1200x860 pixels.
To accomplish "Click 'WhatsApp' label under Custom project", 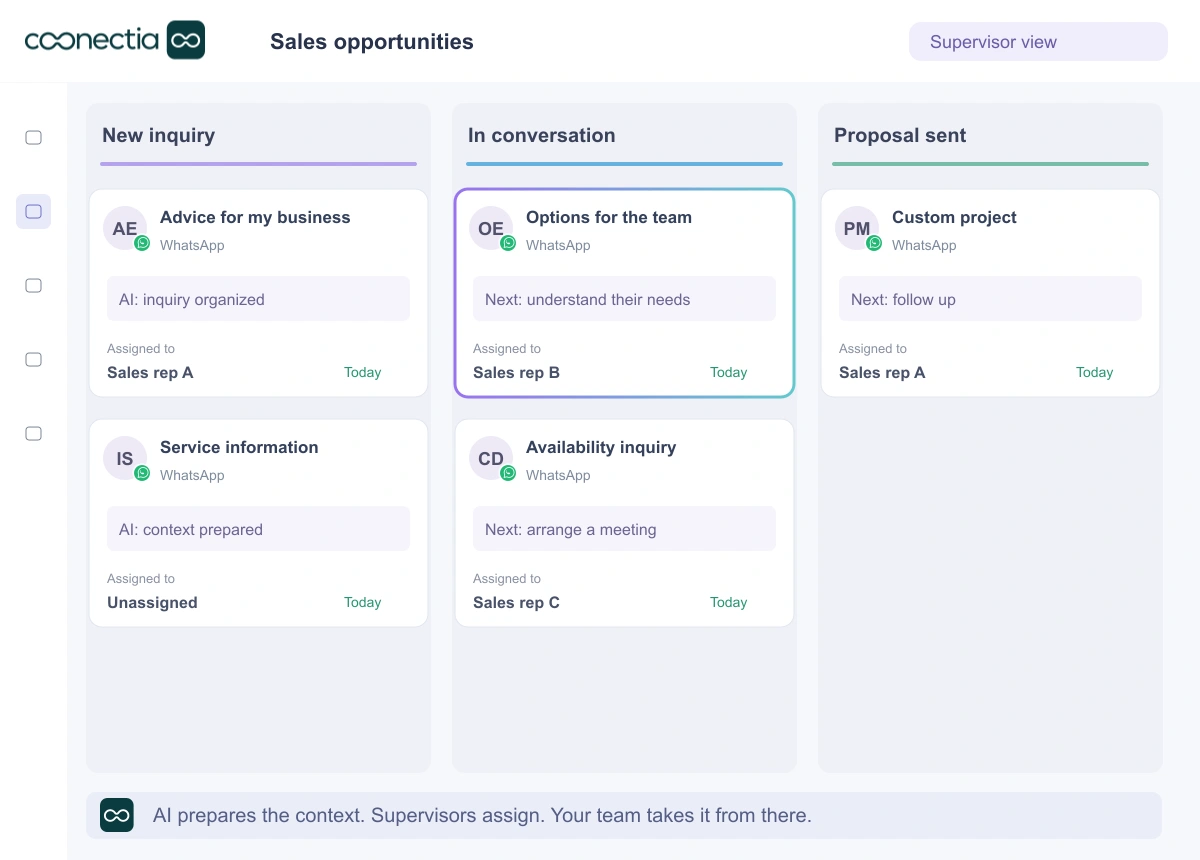I will point(924,245).
